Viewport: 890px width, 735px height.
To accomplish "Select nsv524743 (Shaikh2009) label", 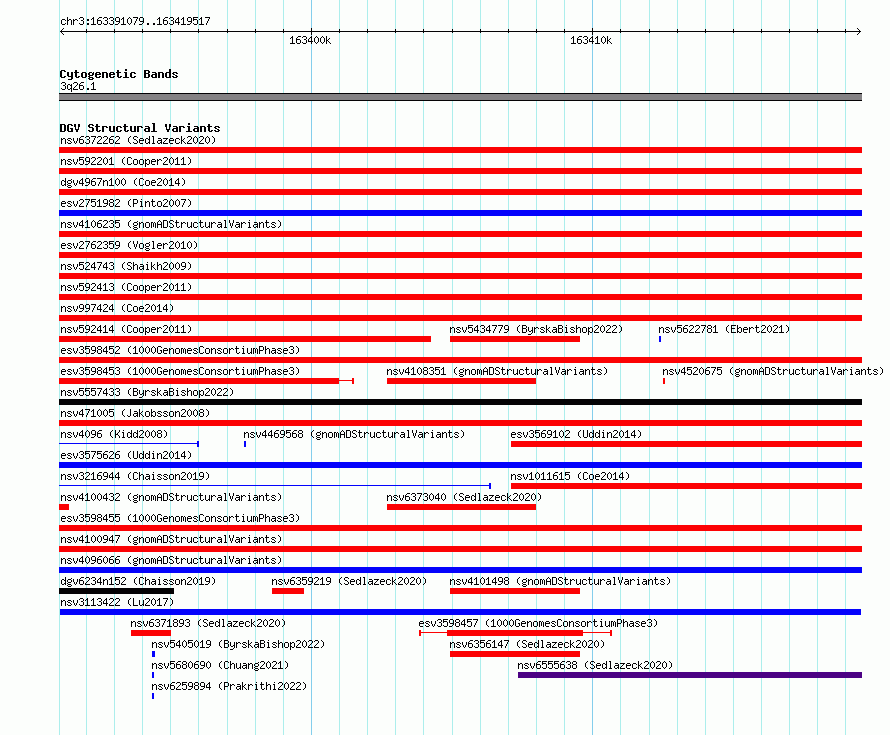I will coord(126,266).
